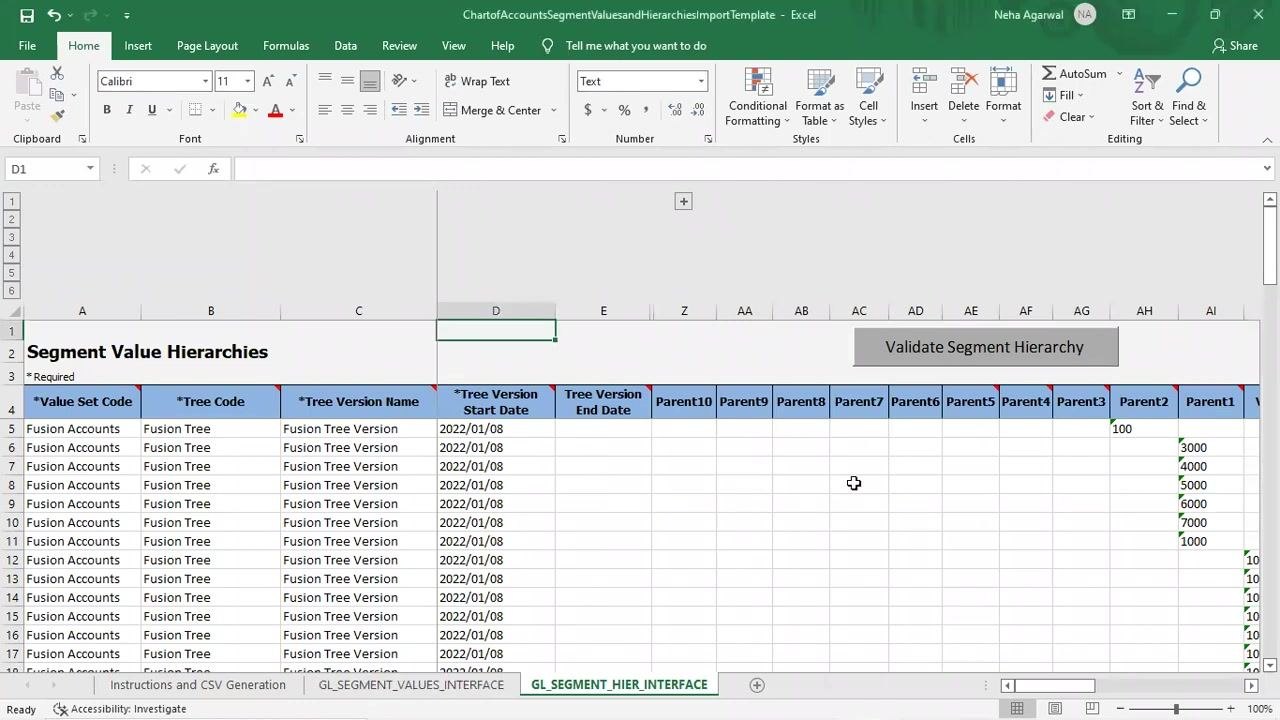Open Sort & Filter options
Viewport: 1280px width, 720px height.
point(1147,98)
